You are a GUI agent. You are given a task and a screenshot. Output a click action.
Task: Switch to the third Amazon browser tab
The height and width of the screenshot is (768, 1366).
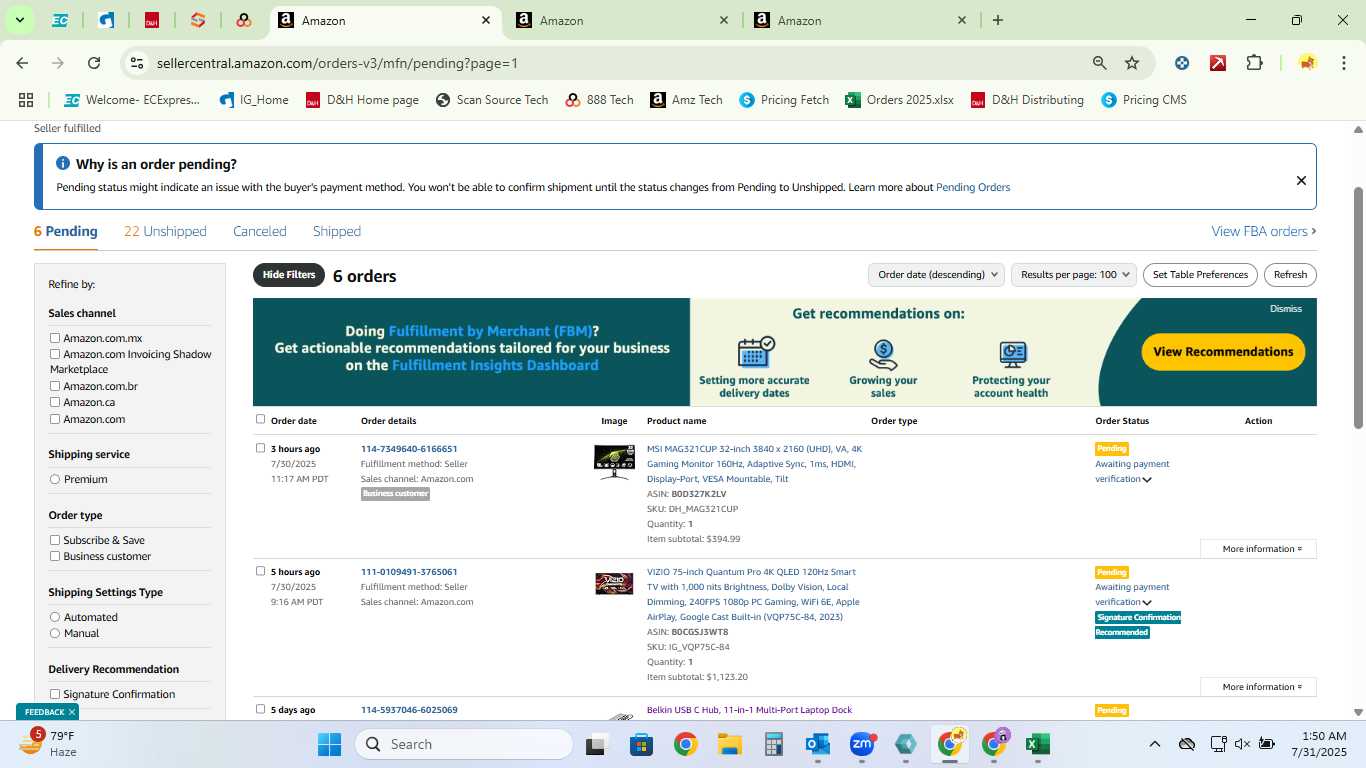[861, 20]
